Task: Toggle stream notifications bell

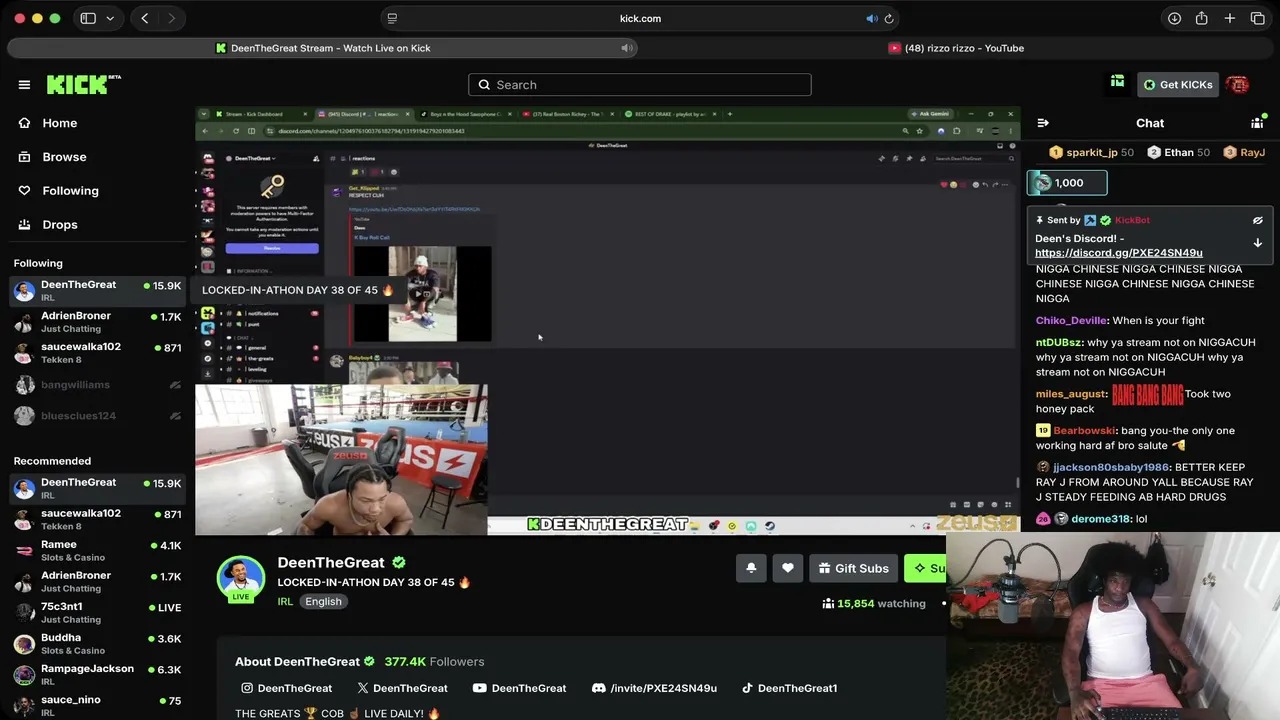Action: 751,568
